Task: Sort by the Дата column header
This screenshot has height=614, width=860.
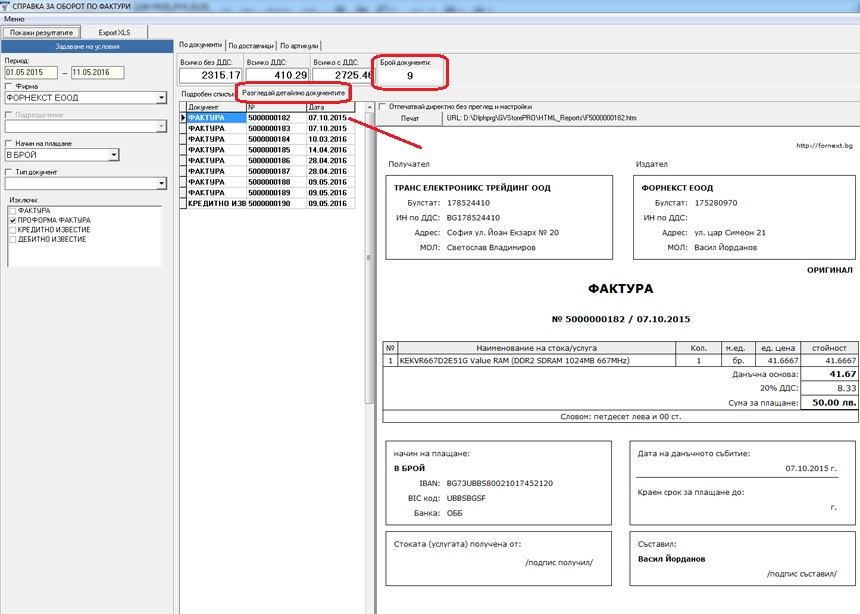Action: pyautogui.click(x=330, y=107)
